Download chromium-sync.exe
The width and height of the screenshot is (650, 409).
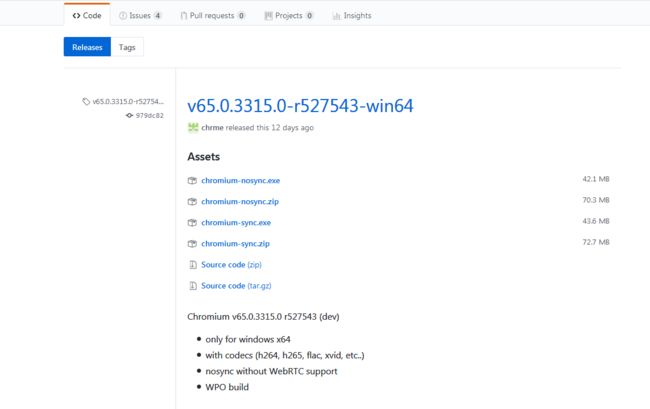pyautogui.click(x=236, y=223)
